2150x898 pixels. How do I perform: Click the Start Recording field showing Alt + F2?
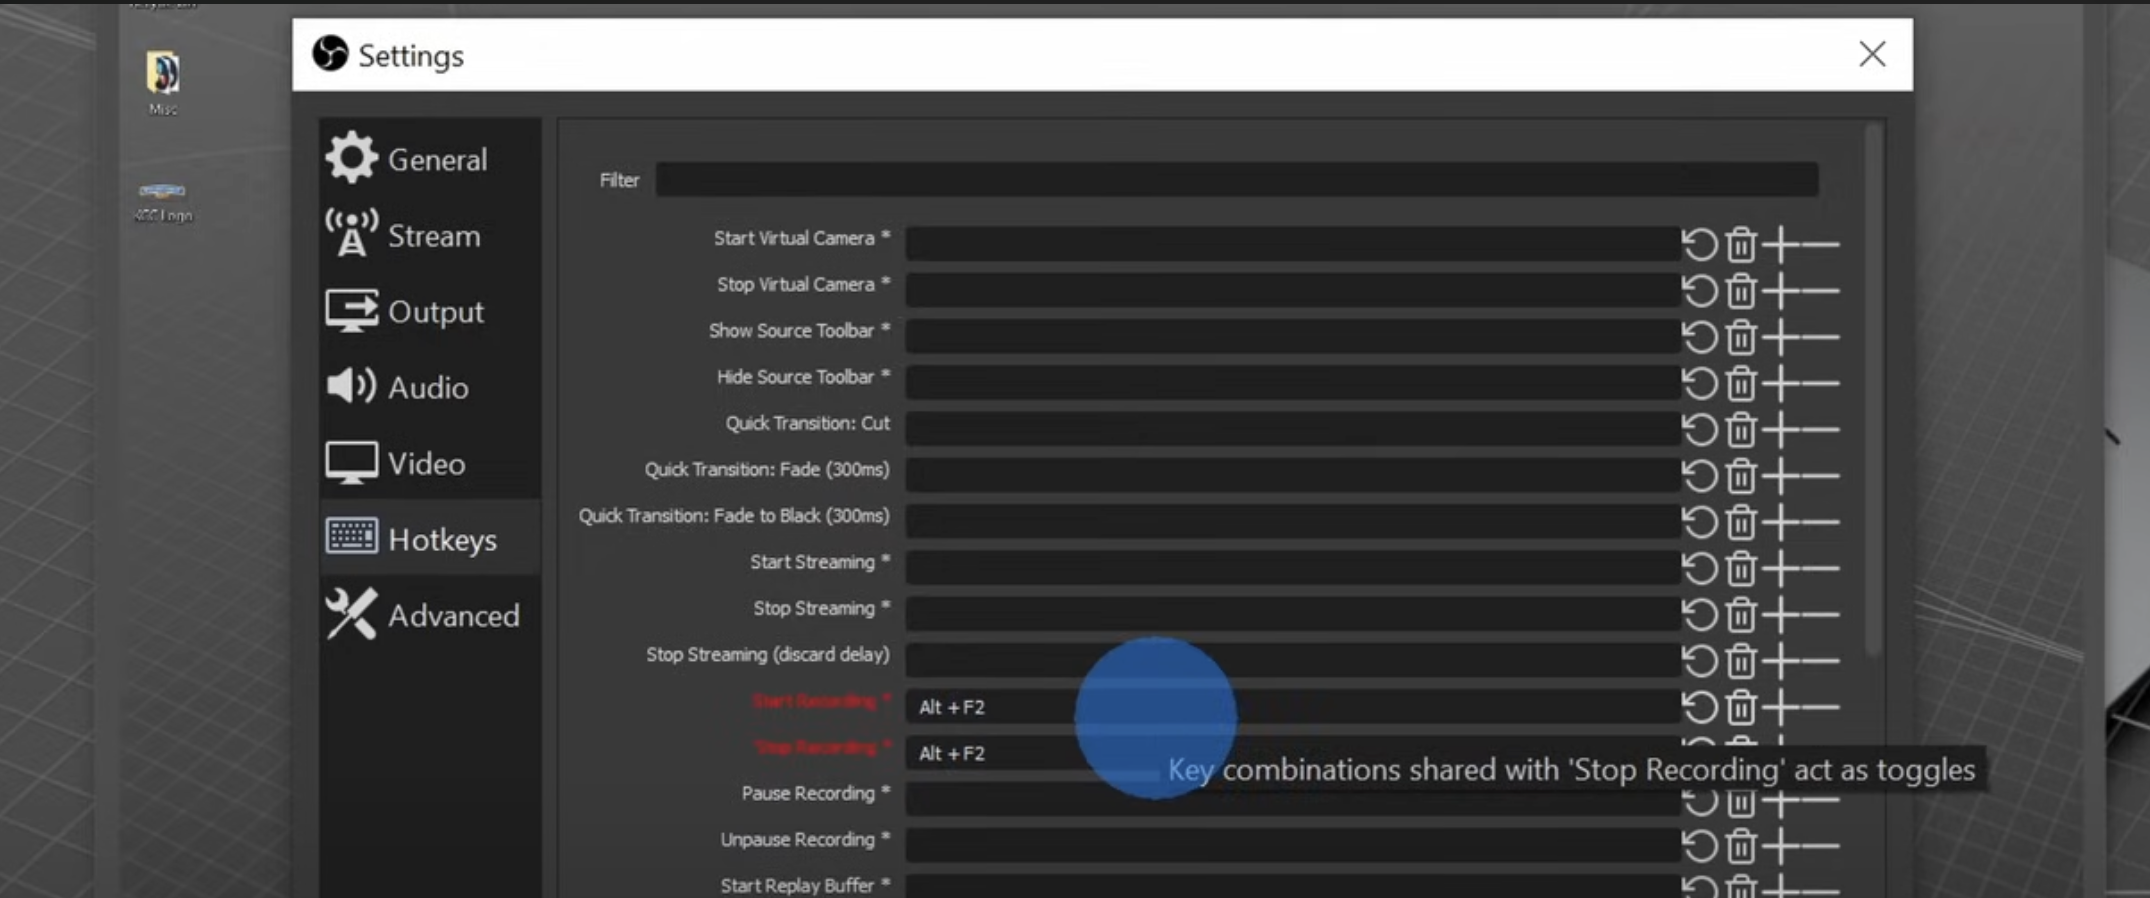[x=1292, y=706]
